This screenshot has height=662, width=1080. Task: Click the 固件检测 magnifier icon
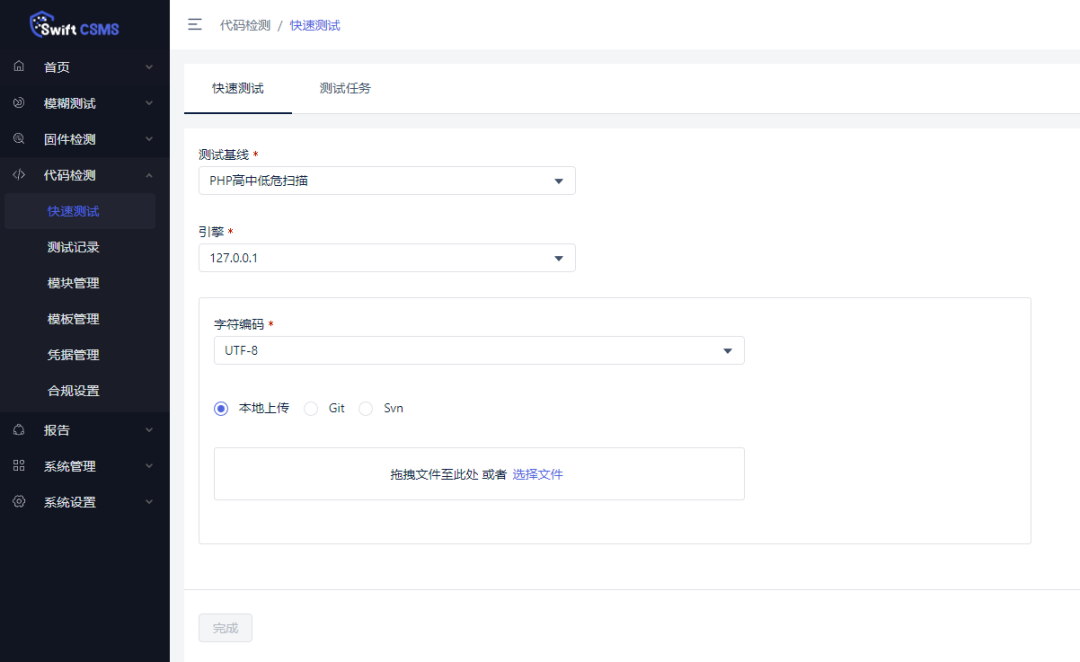(x=19, y=139)
